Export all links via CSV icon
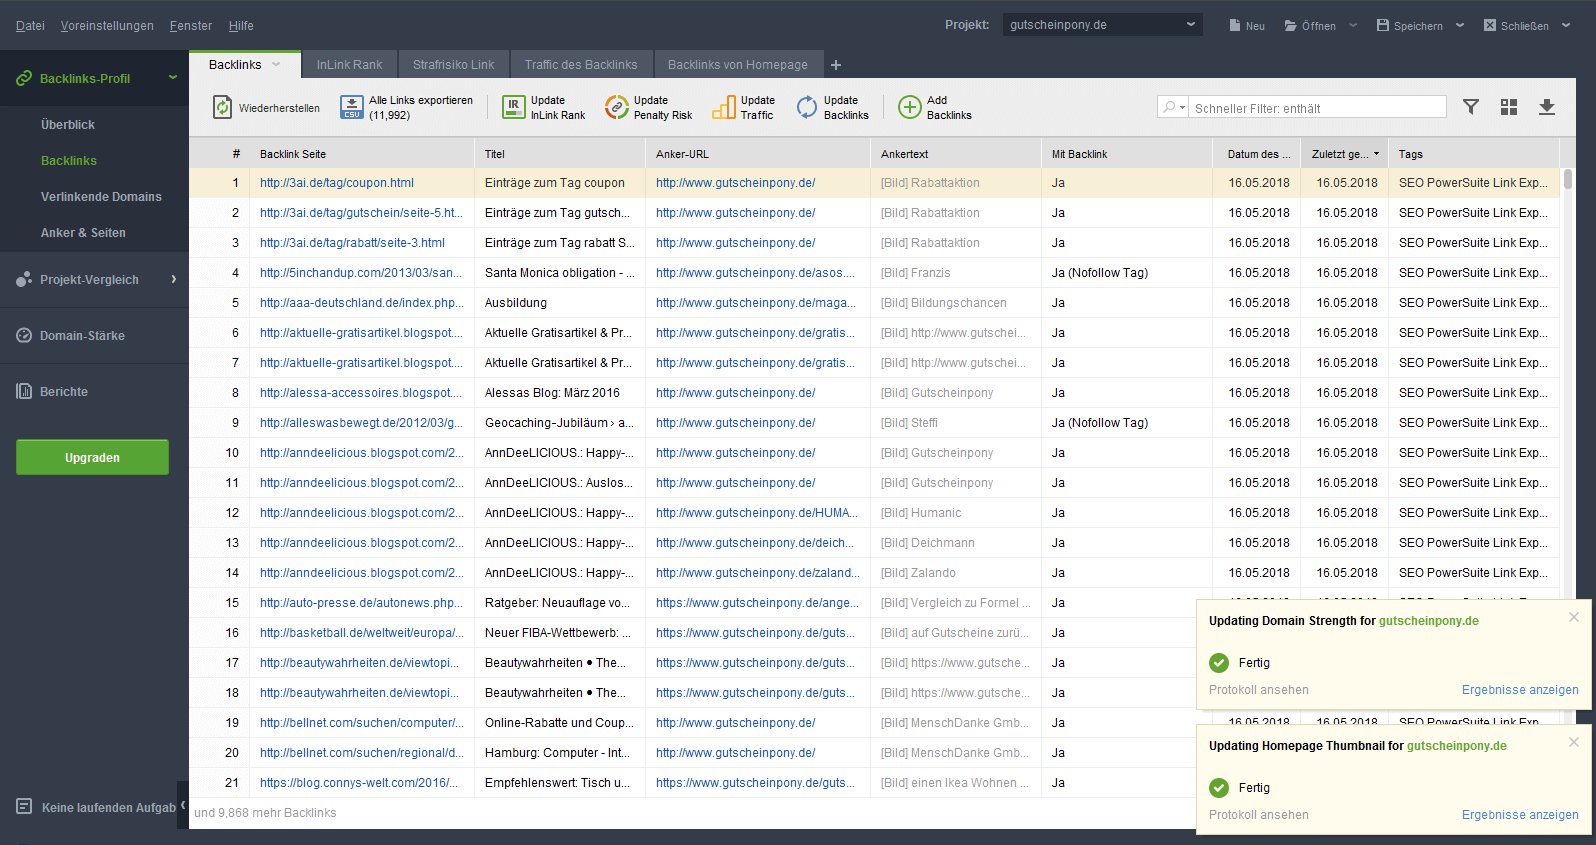 (352, 107)
